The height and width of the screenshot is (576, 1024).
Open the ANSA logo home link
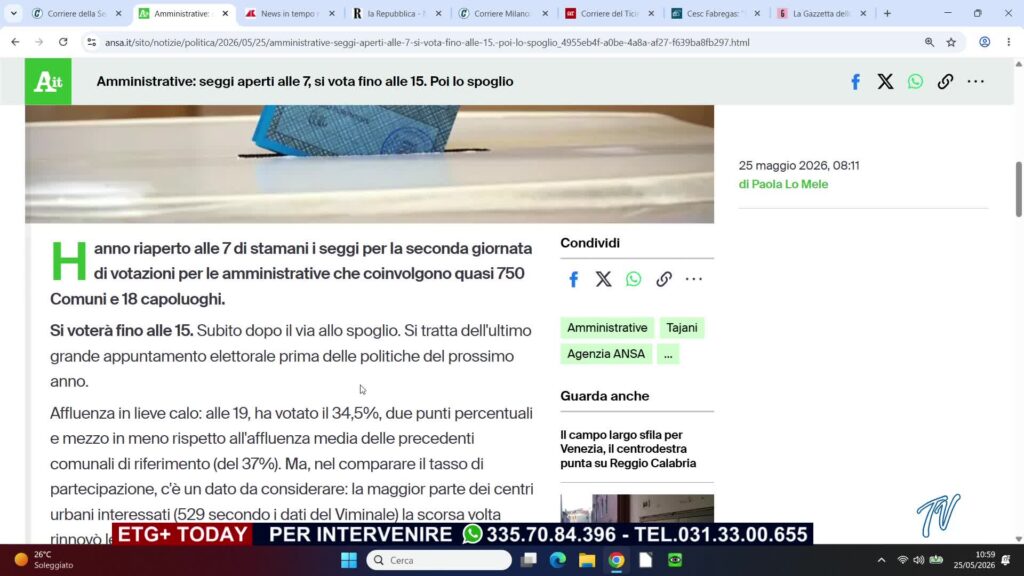pos(48,82)
